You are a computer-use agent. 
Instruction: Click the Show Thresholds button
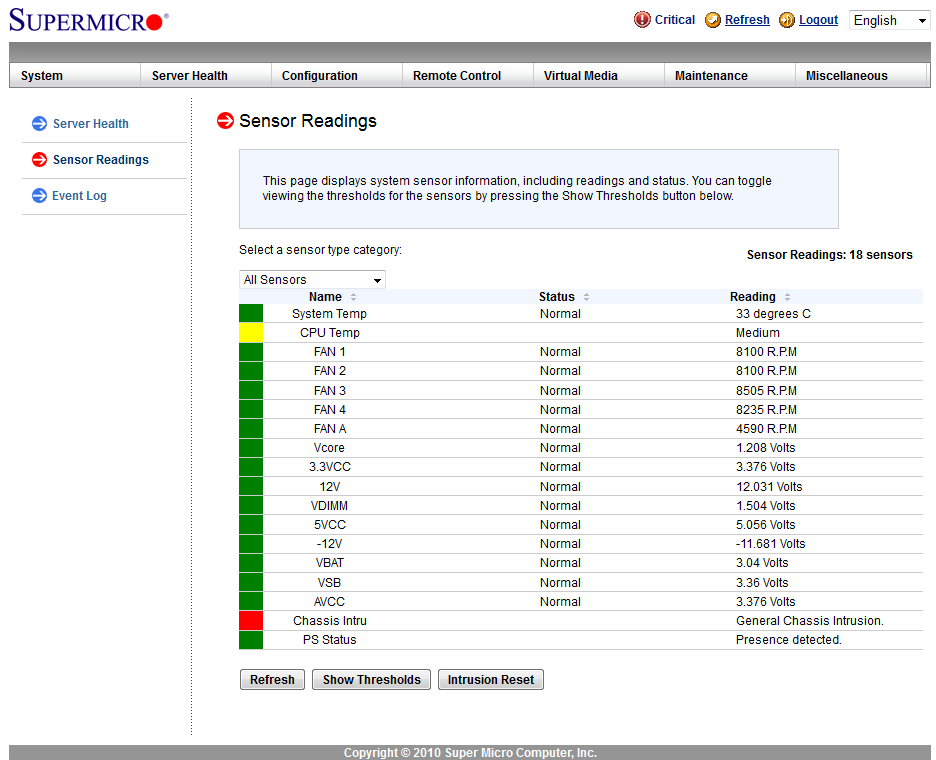pos(371,679)
